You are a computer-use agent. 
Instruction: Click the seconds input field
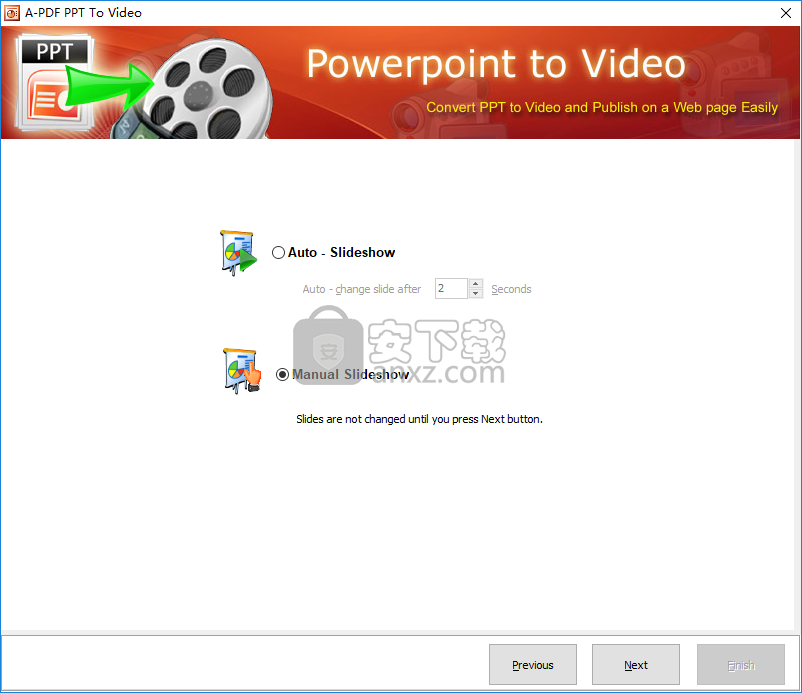451,288
